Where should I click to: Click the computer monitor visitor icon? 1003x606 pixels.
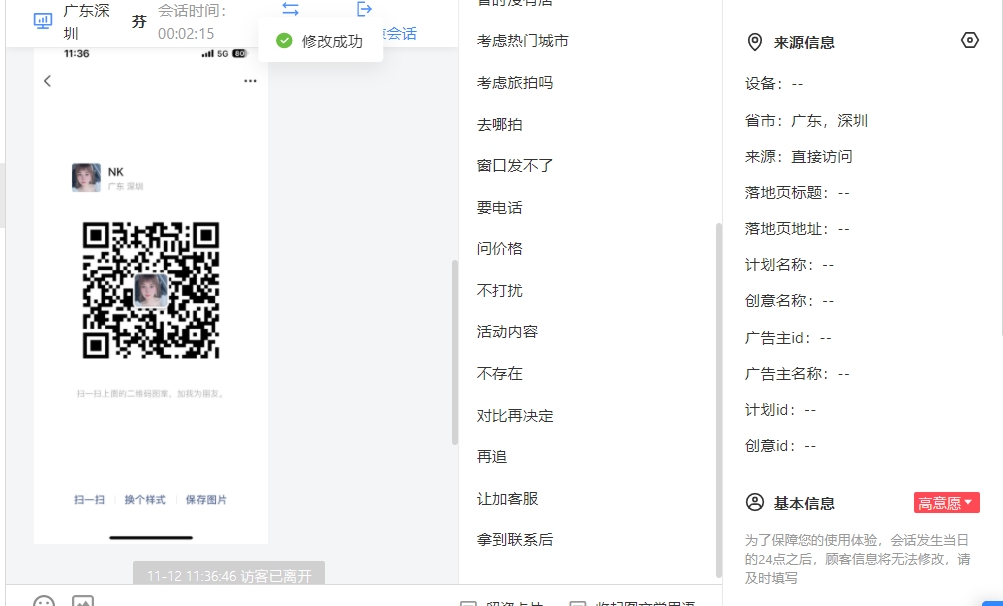[x=43, y=21]
